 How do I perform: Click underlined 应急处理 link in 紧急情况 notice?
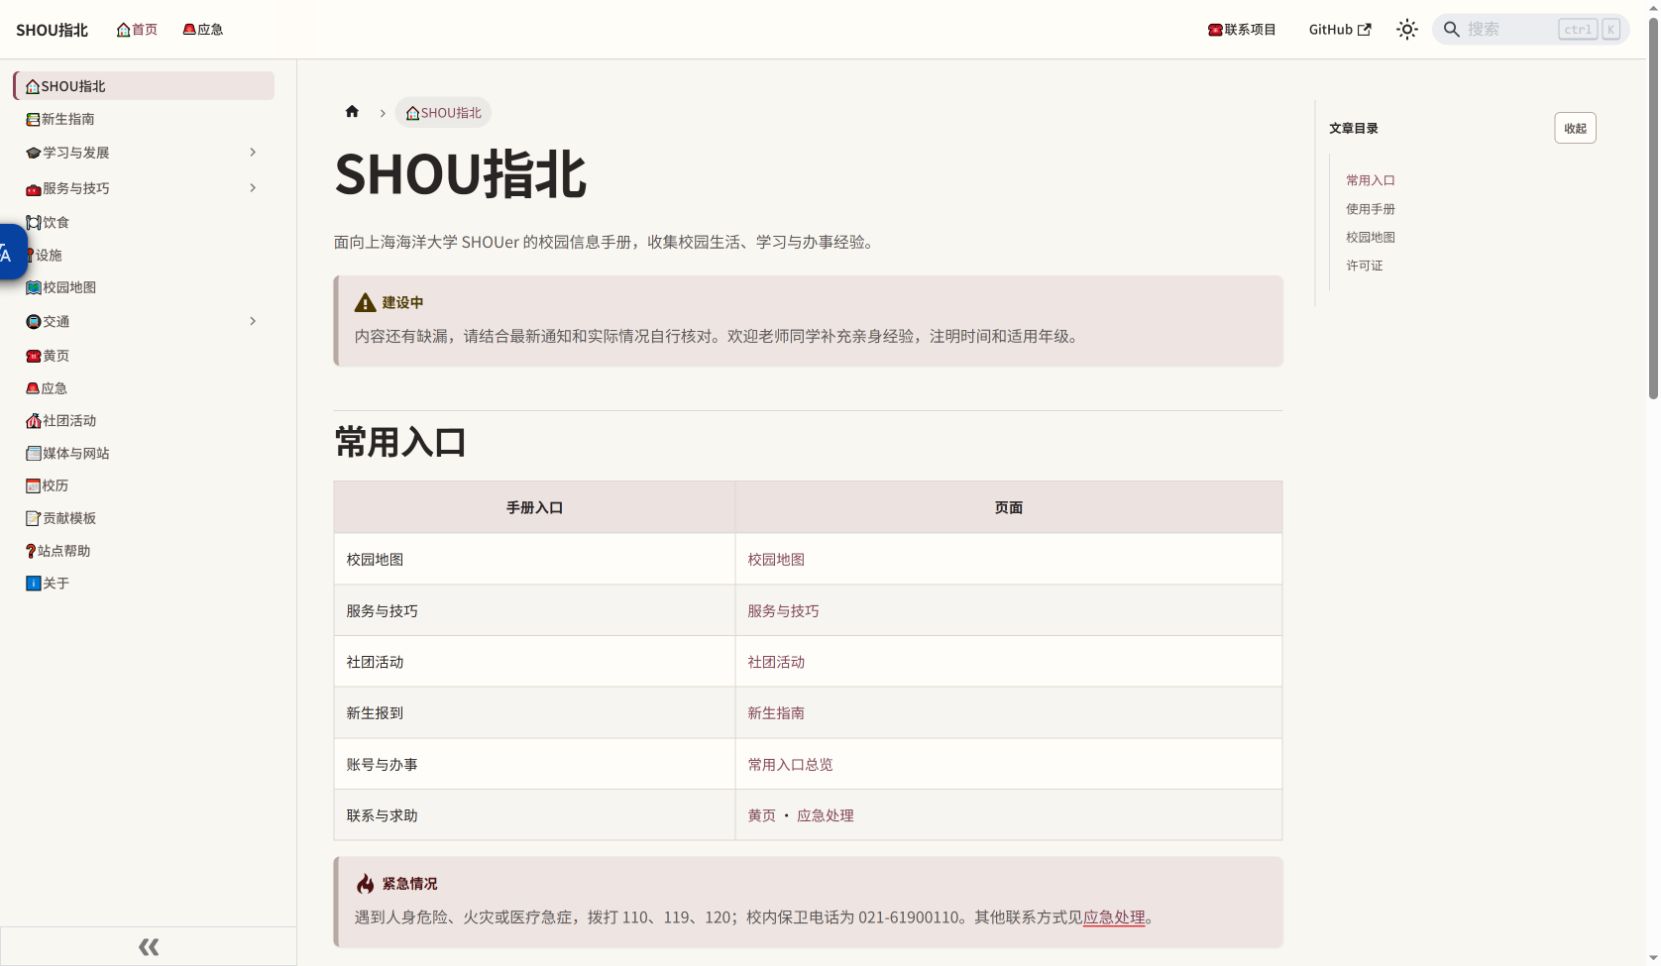pyautogui.click(x=1114, y=917)
